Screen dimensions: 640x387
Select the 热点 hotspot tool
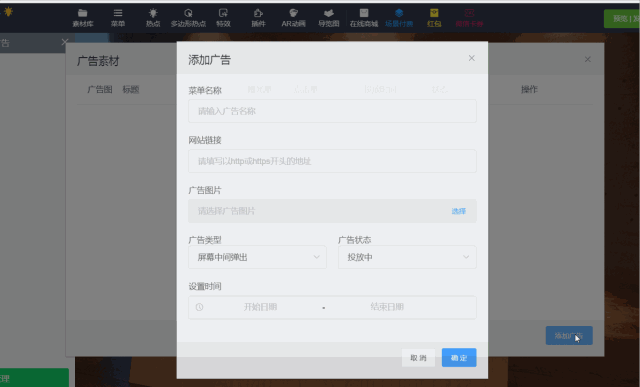153,18
